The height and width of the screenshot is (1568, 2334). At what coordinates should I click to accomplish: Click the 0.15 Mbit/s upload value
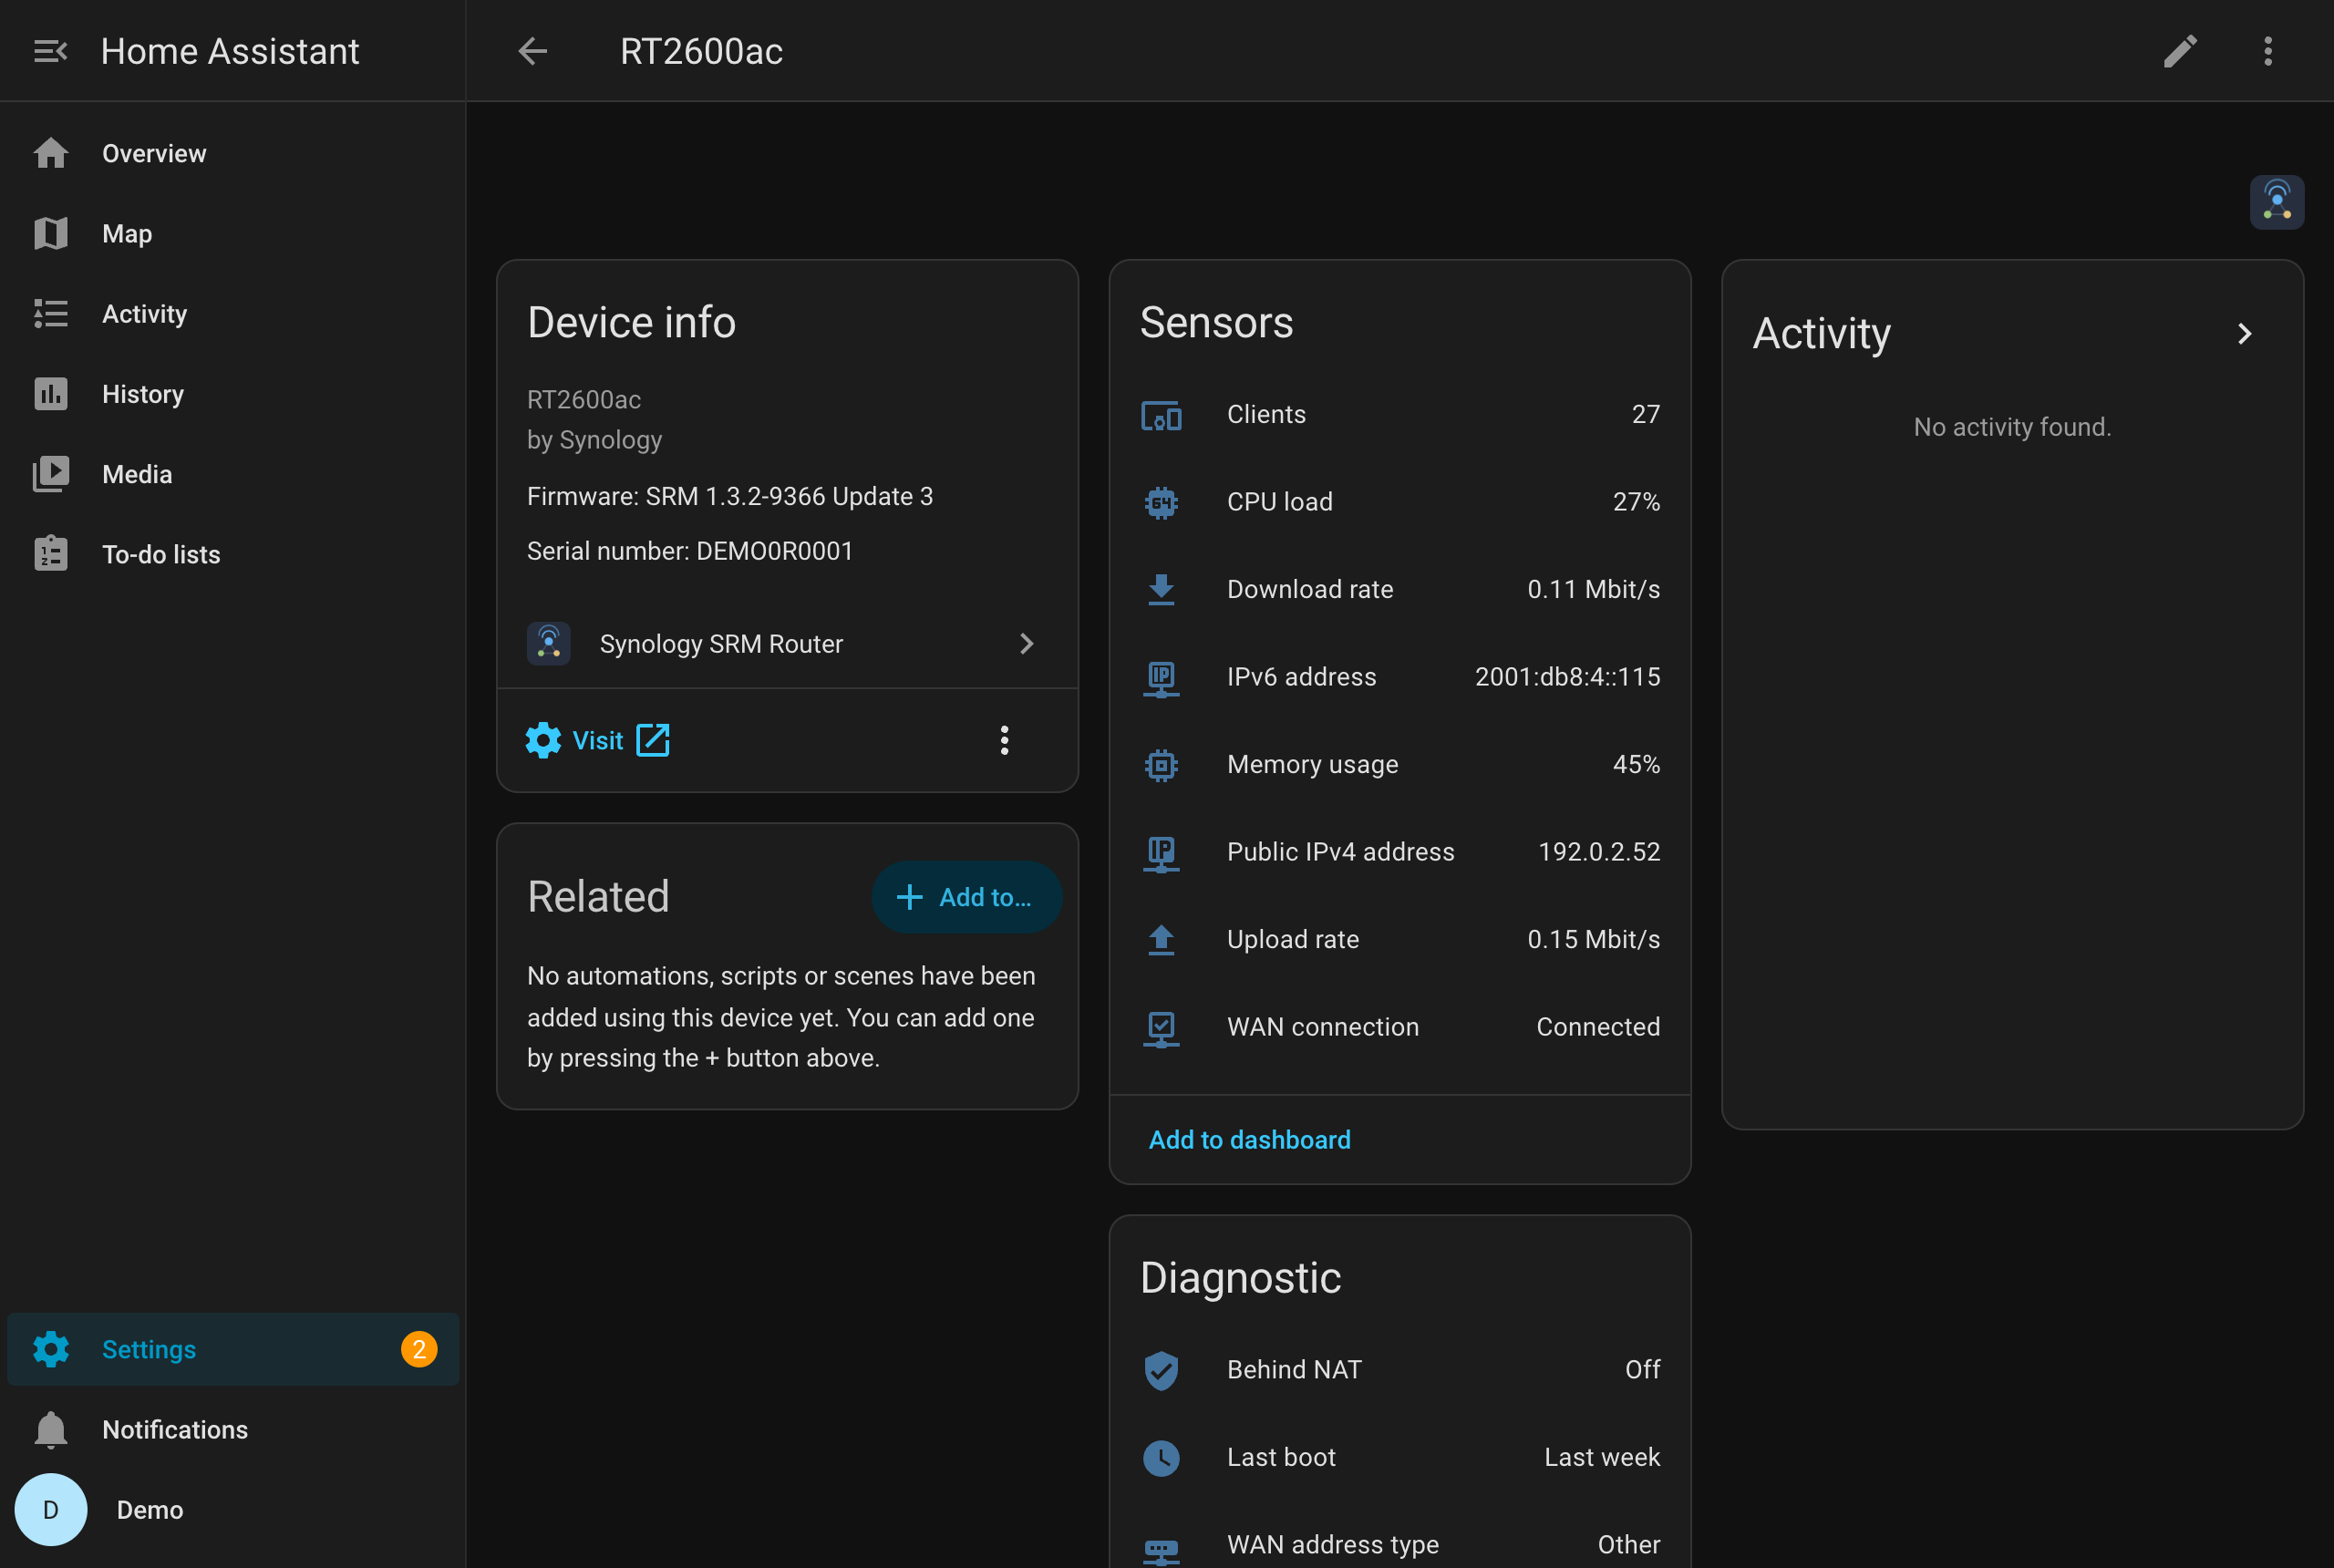tap(1593, 939)
